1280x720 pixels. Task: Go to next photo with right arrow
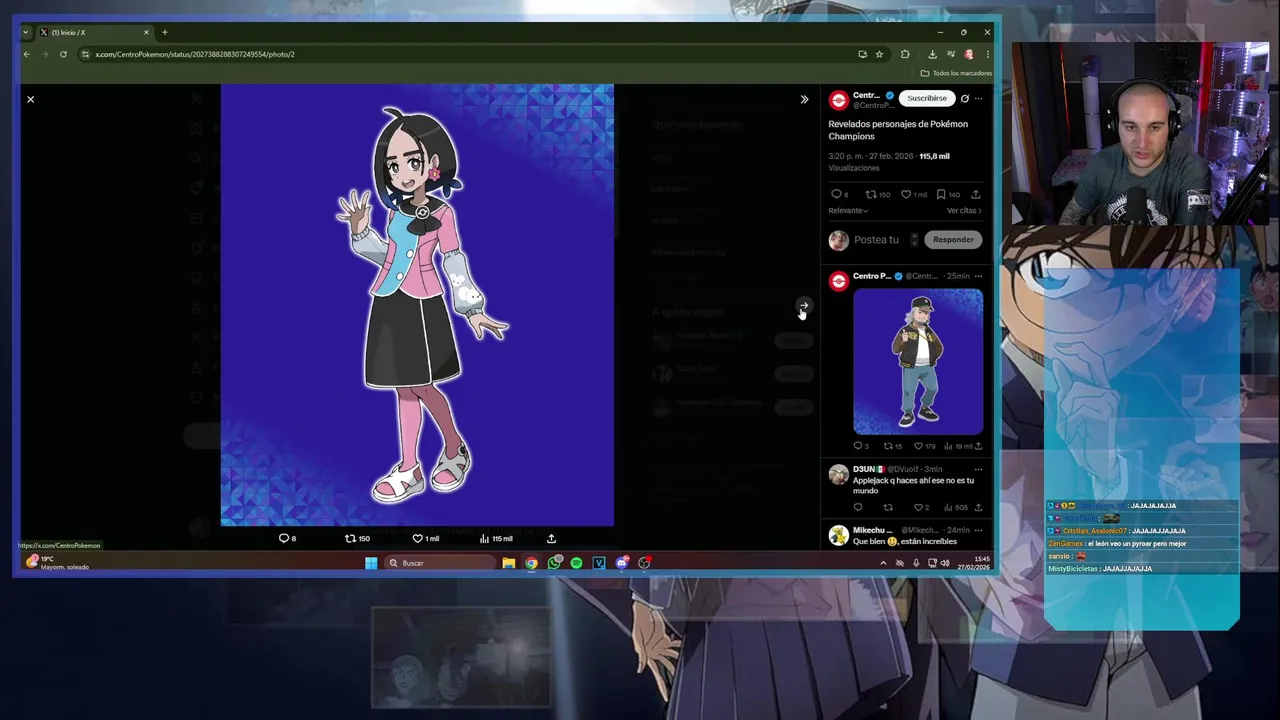click(803, 306)
